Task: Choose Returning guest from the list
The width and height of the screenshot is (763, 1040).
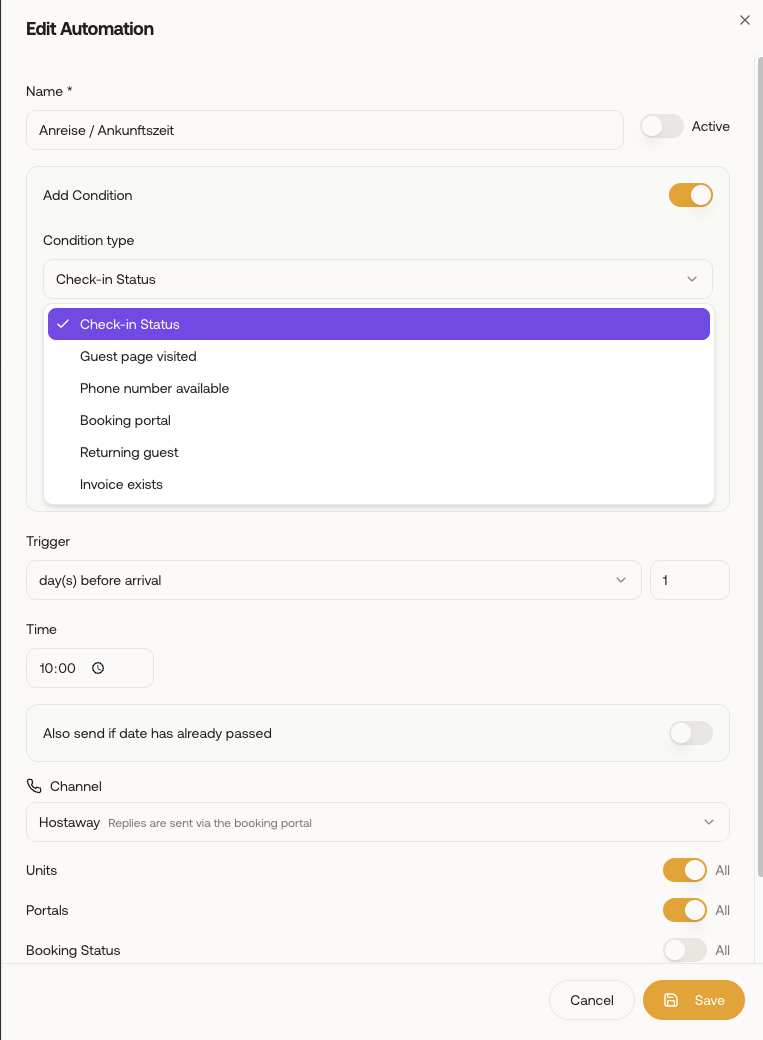Action: coord(379,452)
